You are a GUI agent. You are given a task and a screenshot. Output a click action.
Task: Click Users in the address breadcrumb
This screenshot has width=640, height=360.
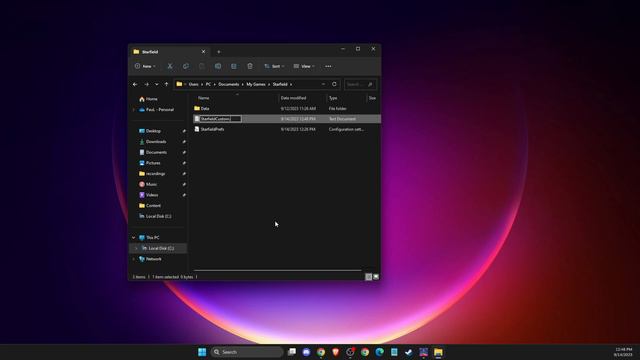tap(193, 84)
